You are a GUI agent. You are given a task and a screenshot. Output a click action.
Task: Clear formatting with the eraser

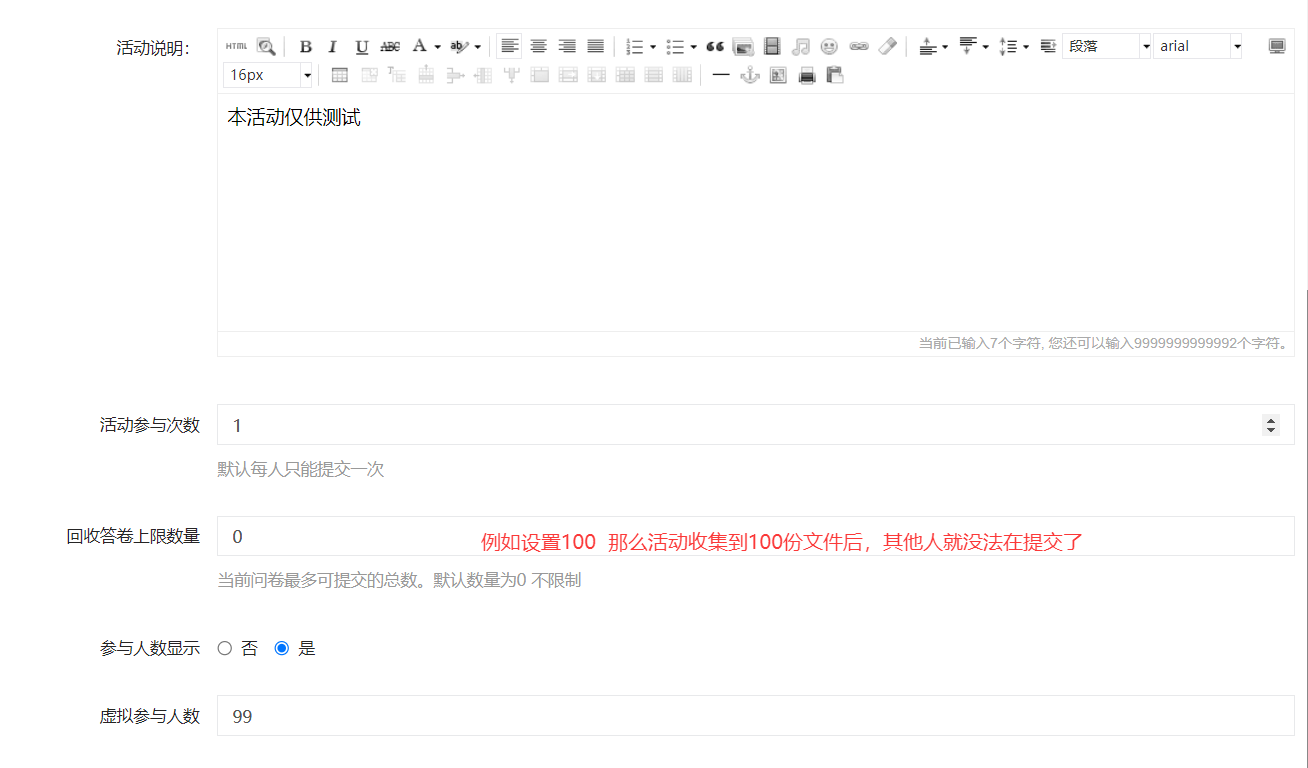(887, 46)
